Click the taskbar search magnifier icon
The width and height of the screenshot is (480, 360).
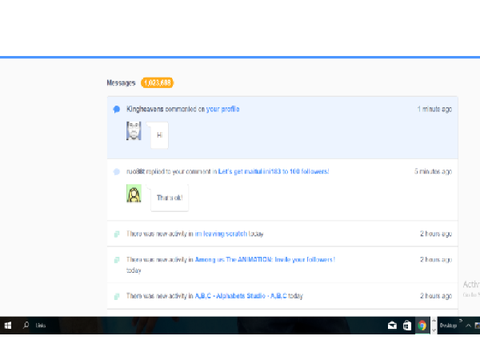click(x=26, y=325)
